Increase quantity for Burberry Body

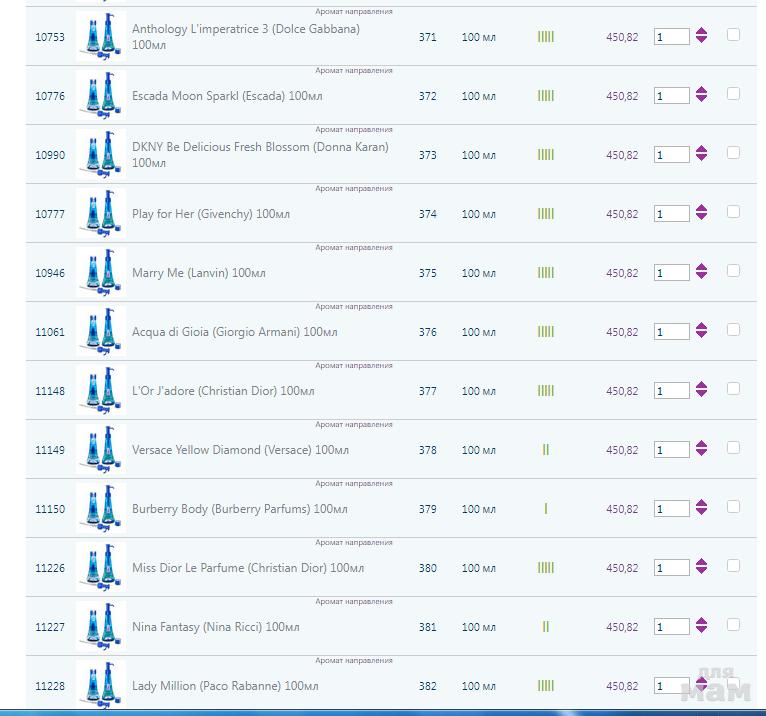(702, 504)
